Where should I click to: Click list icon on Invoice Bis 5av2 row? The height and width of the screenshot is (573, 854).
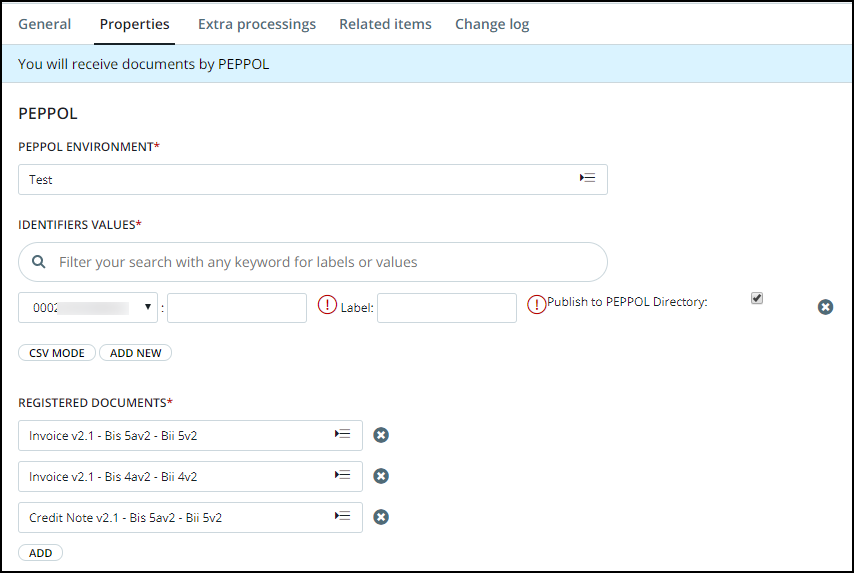343,434
